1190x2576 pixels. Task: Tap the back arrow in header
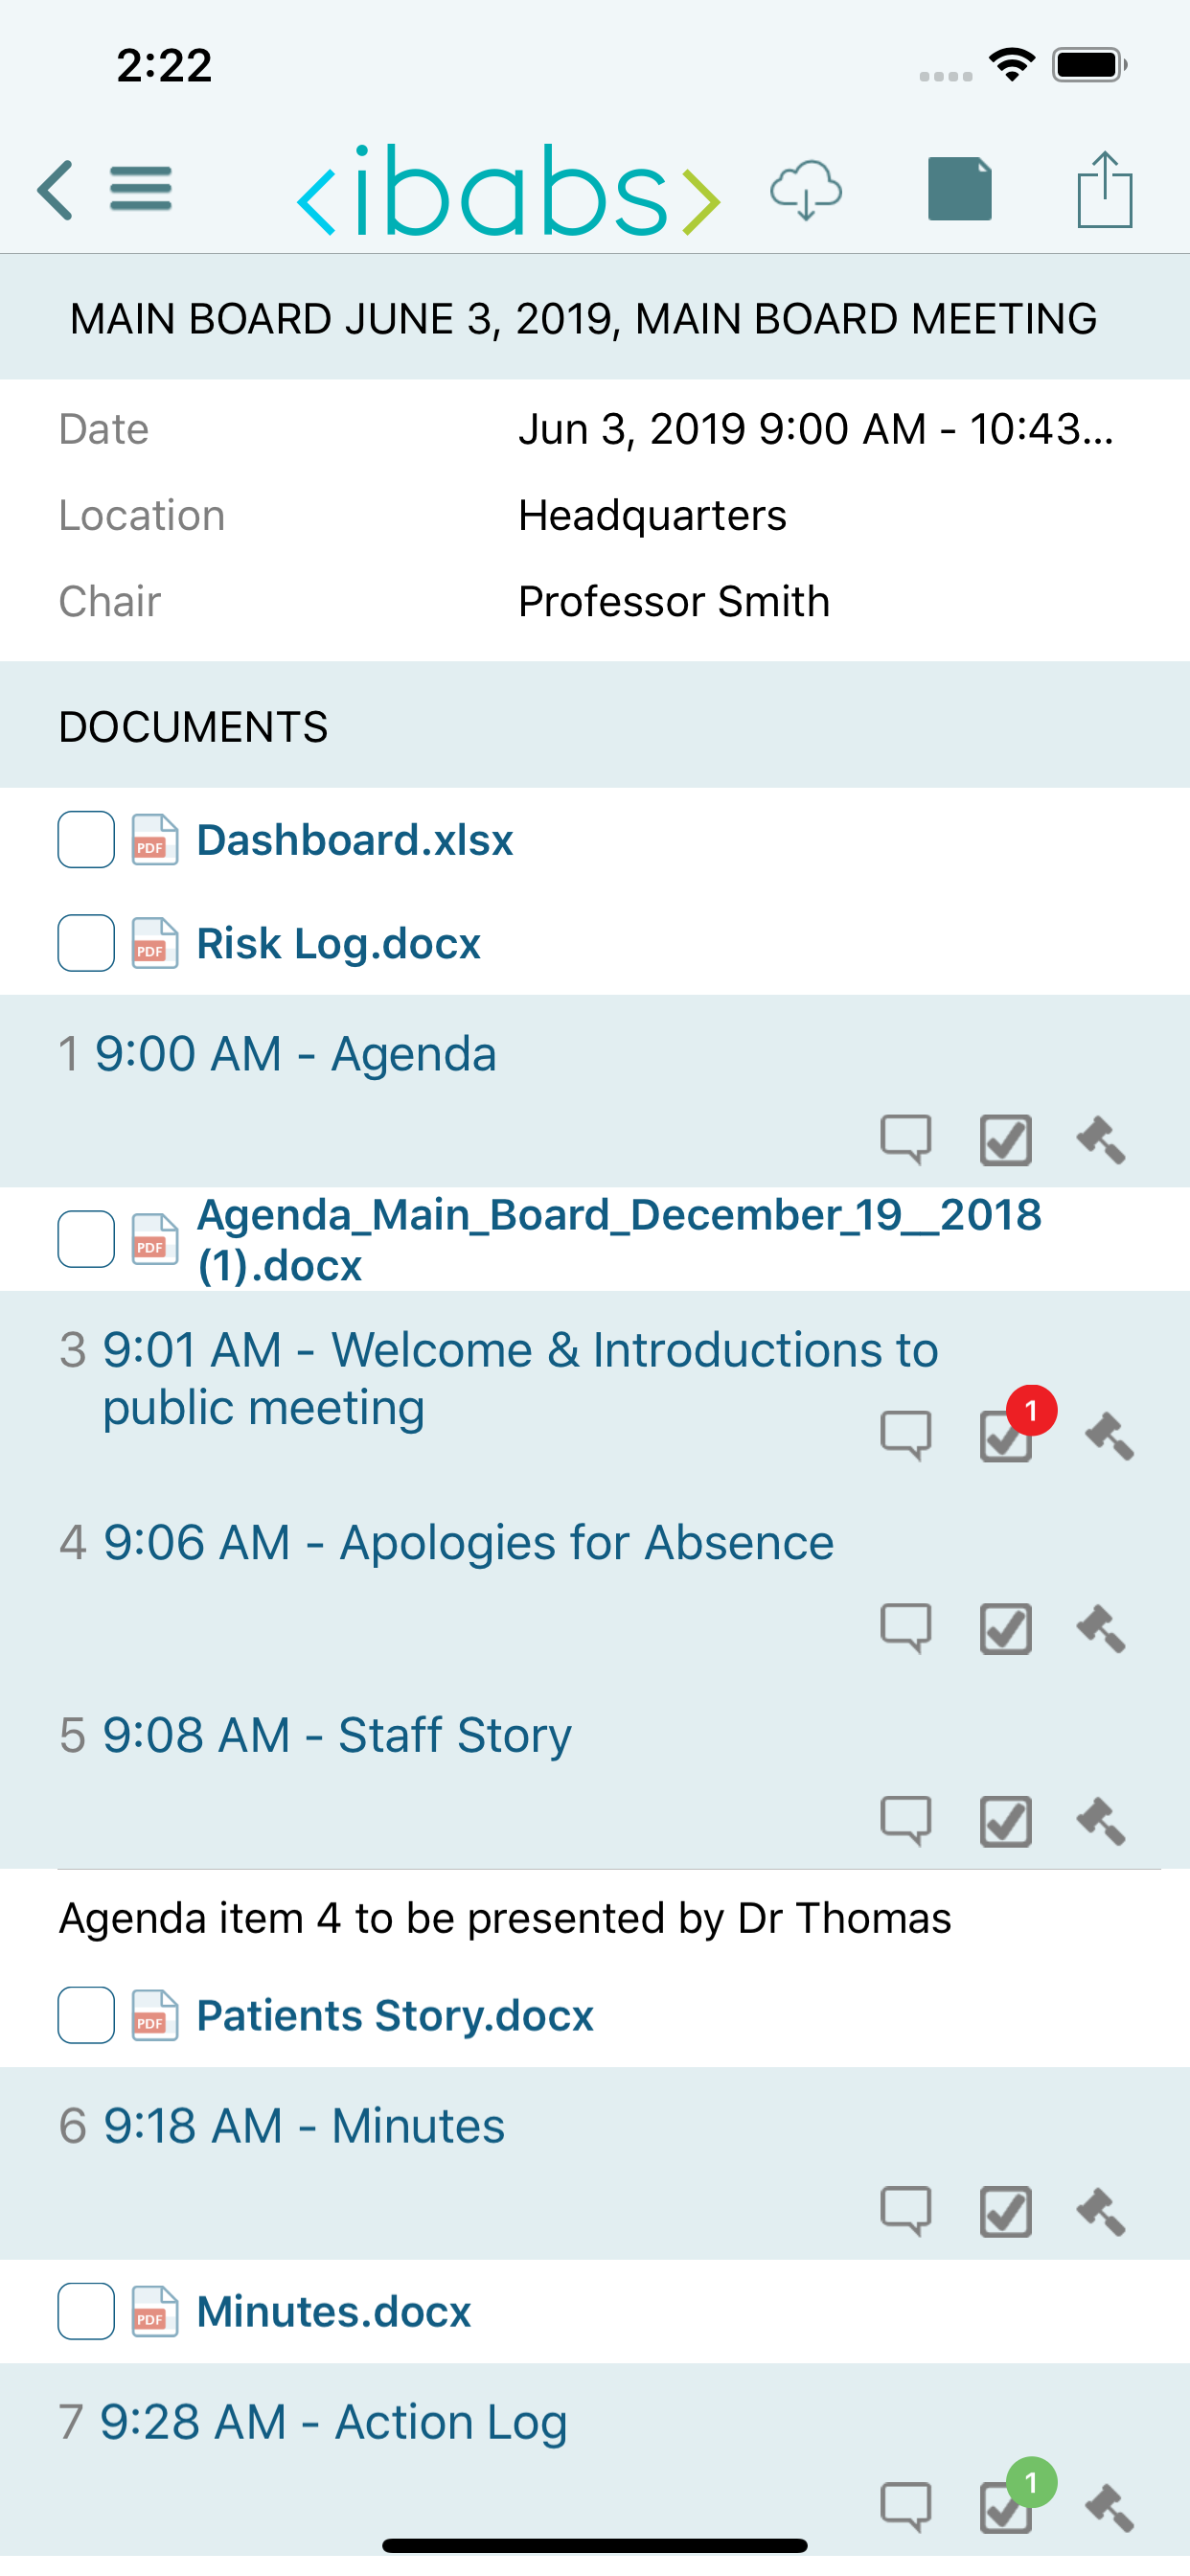56,190
